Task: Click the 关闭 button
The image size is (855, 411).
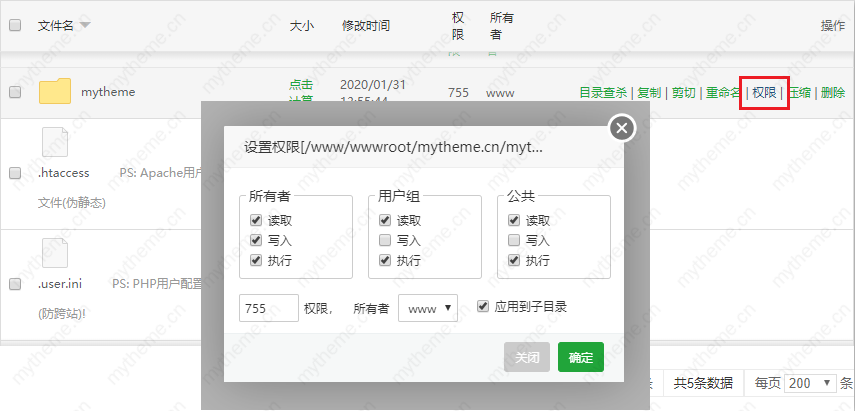Action: click(x=527, y=357)
